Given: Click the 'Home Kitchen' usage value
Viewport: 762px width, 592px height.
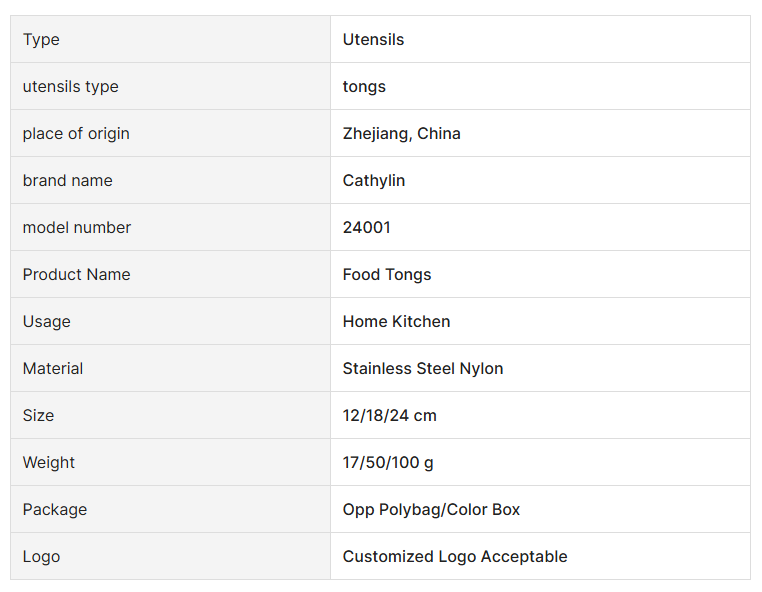Looking at the screenshot, I should (396, 322).
